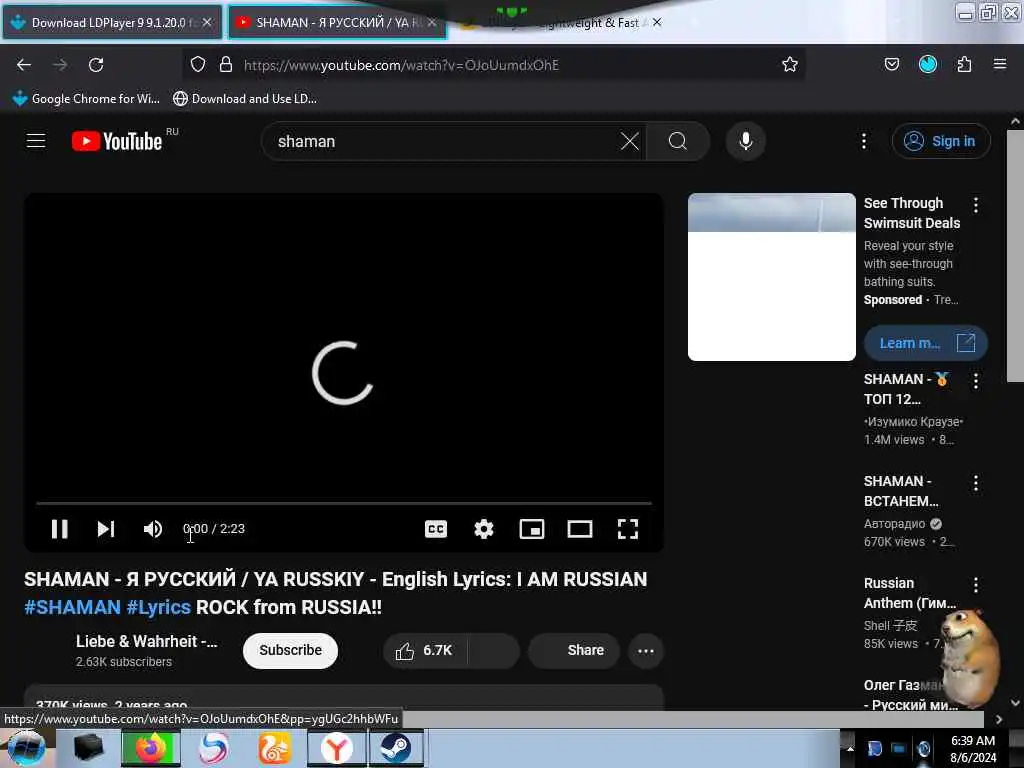Reload the page with refresh icon
Image resolution: width=1024 pixels, height=768 pixels.
pos(96,65)
